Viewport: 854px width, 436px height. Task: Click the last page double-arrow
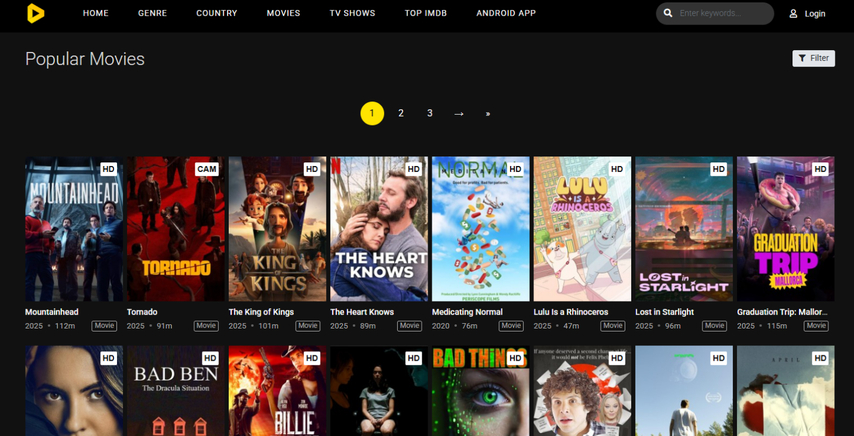click(x=487, y=114)
